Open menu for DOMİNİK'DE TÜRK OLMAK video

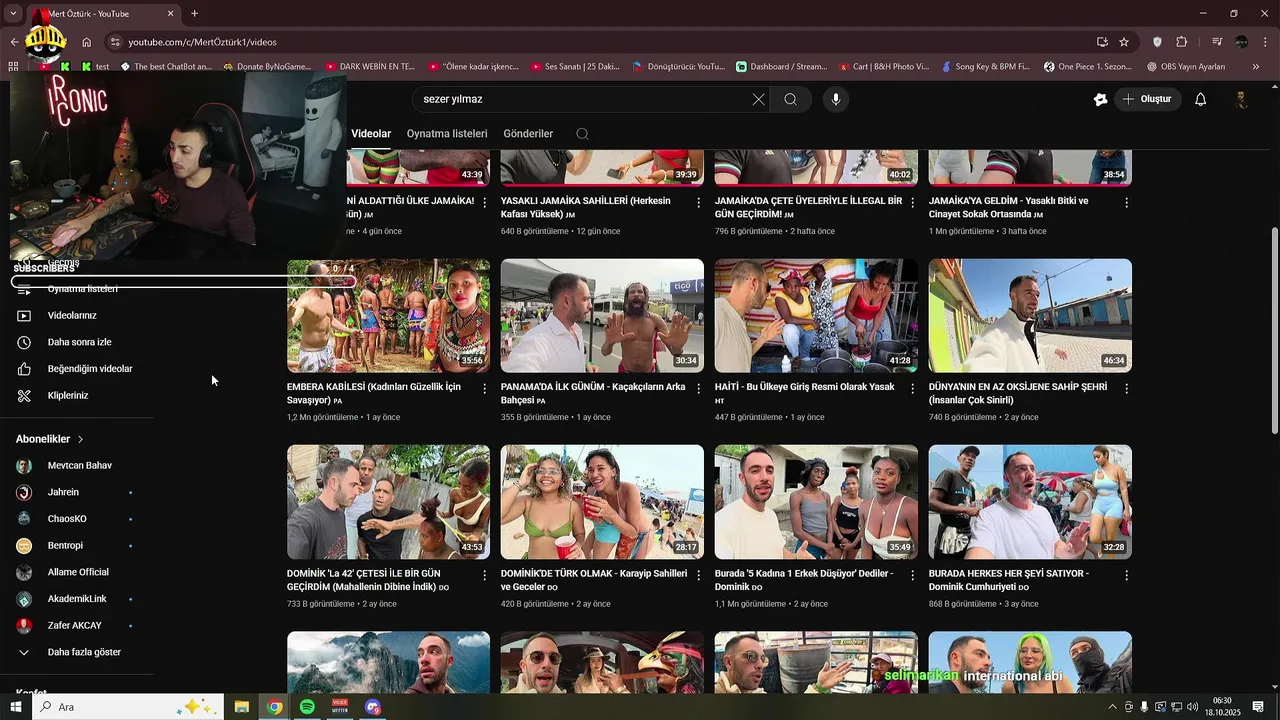tap(699, 575)
